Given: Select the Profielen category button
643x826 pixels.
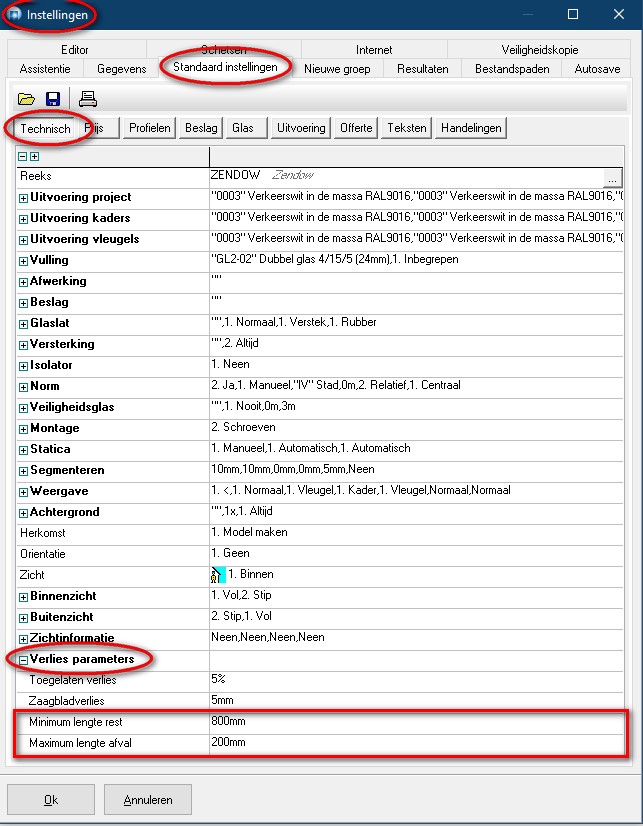Looking at the screenshot, I should coord(150,128).
